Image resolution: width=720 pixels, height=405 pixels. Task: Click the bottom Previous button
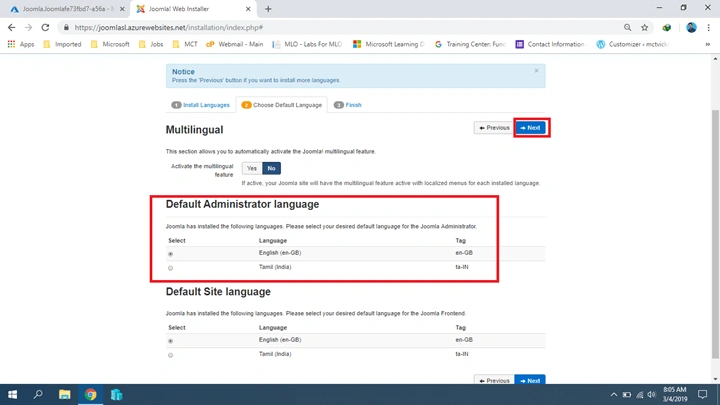pos(494,380)
